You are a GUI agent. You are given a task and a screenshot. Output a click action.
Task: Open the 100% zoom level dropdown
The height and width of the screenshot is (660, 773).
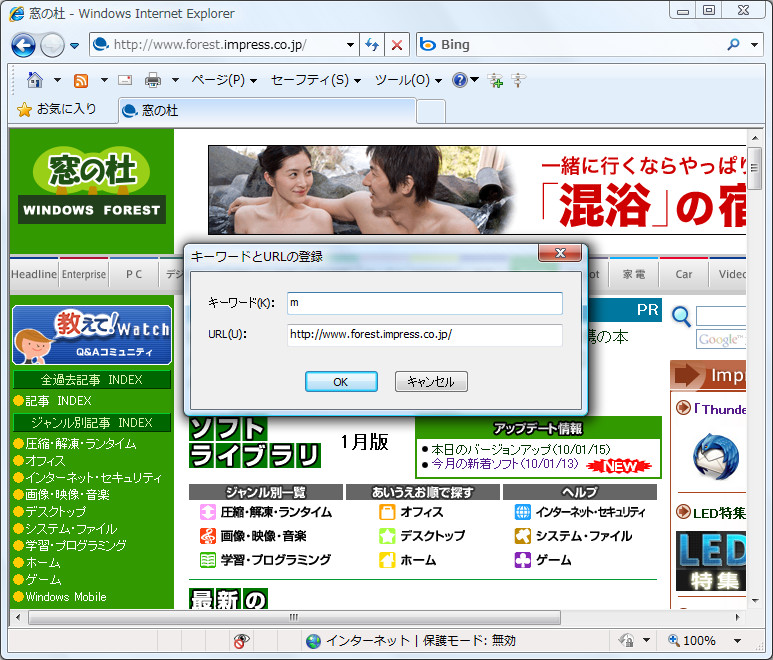(x=738, y=641)
